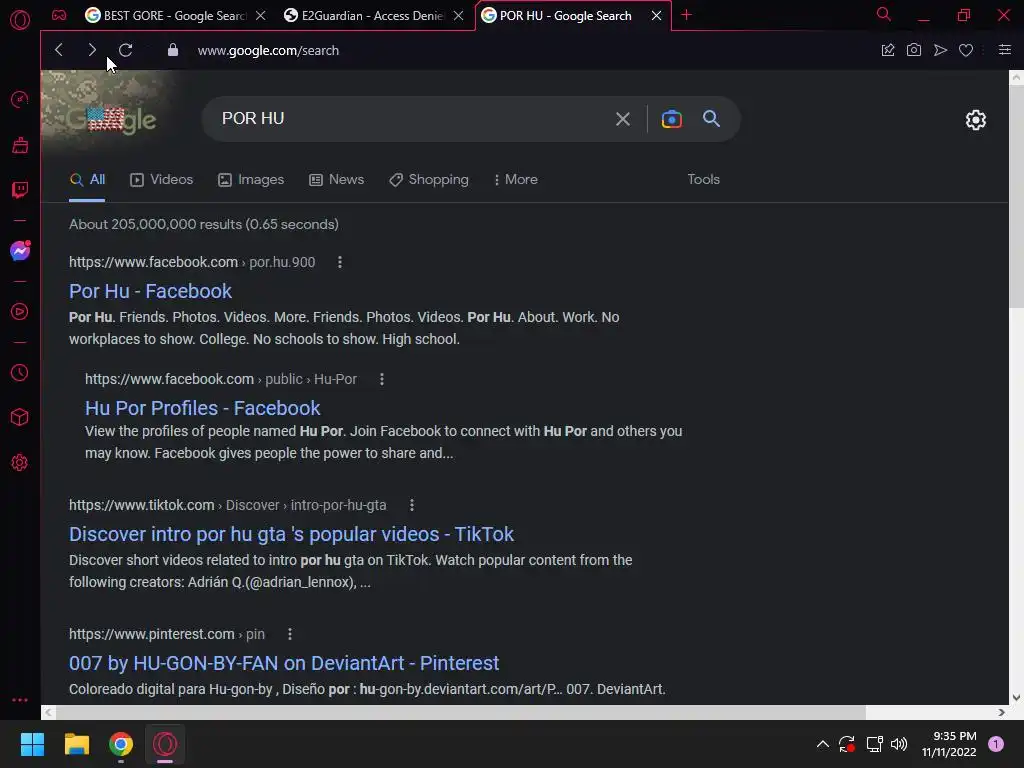Go forward to the next page
The height and width of the screenshot is (768, 1024).
click(91, 50)
